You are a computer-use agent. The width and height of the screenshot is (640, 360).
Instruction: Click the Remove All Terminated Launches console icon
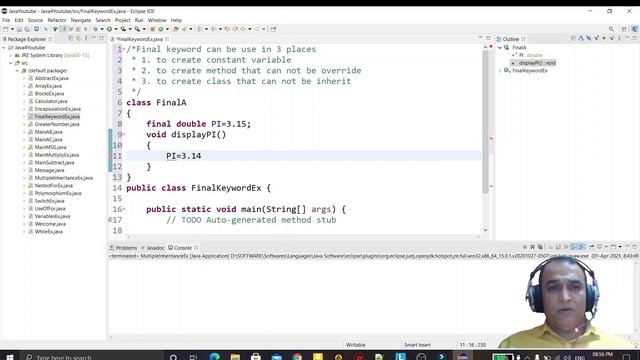[x=540, y=247]
